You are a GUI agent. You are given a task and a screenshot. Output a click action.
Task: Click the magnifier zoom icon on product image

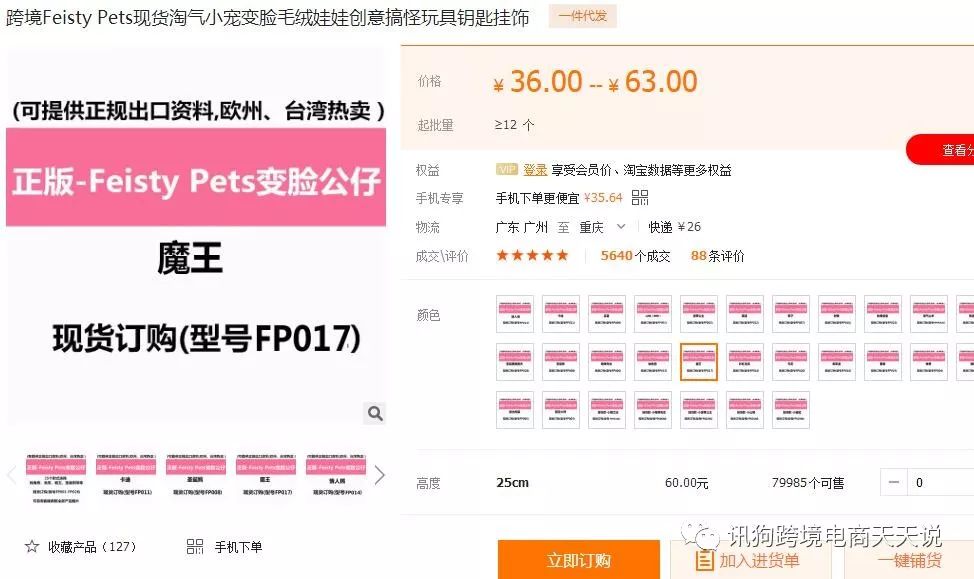pyautogui.click(x=375, y=413)
